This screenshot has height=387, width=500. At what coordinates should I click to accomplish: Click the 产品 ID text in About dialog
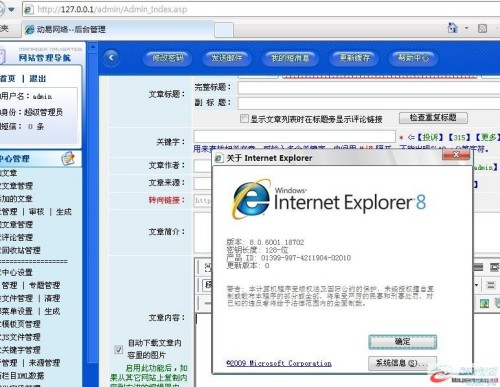point(289,258)
